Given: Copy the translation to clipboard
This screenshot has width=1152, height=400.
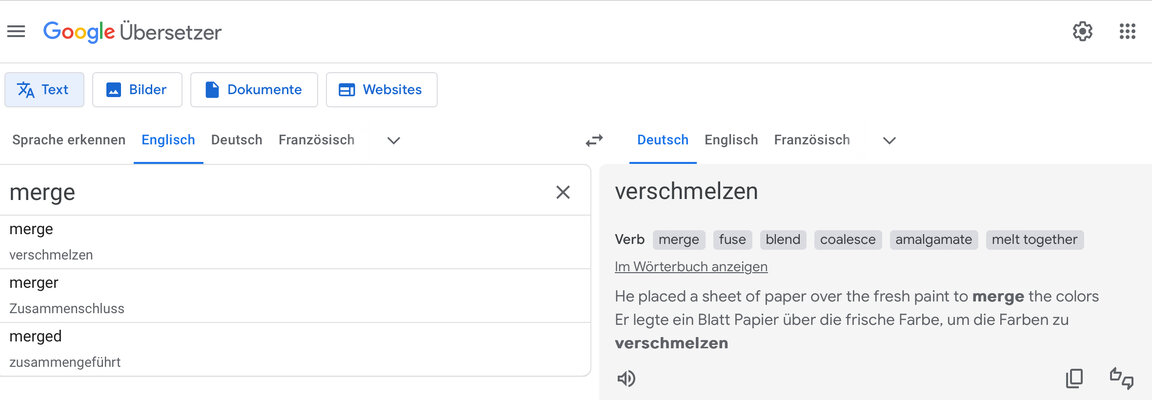Looking at the screenshot, I should [1074, 379].
